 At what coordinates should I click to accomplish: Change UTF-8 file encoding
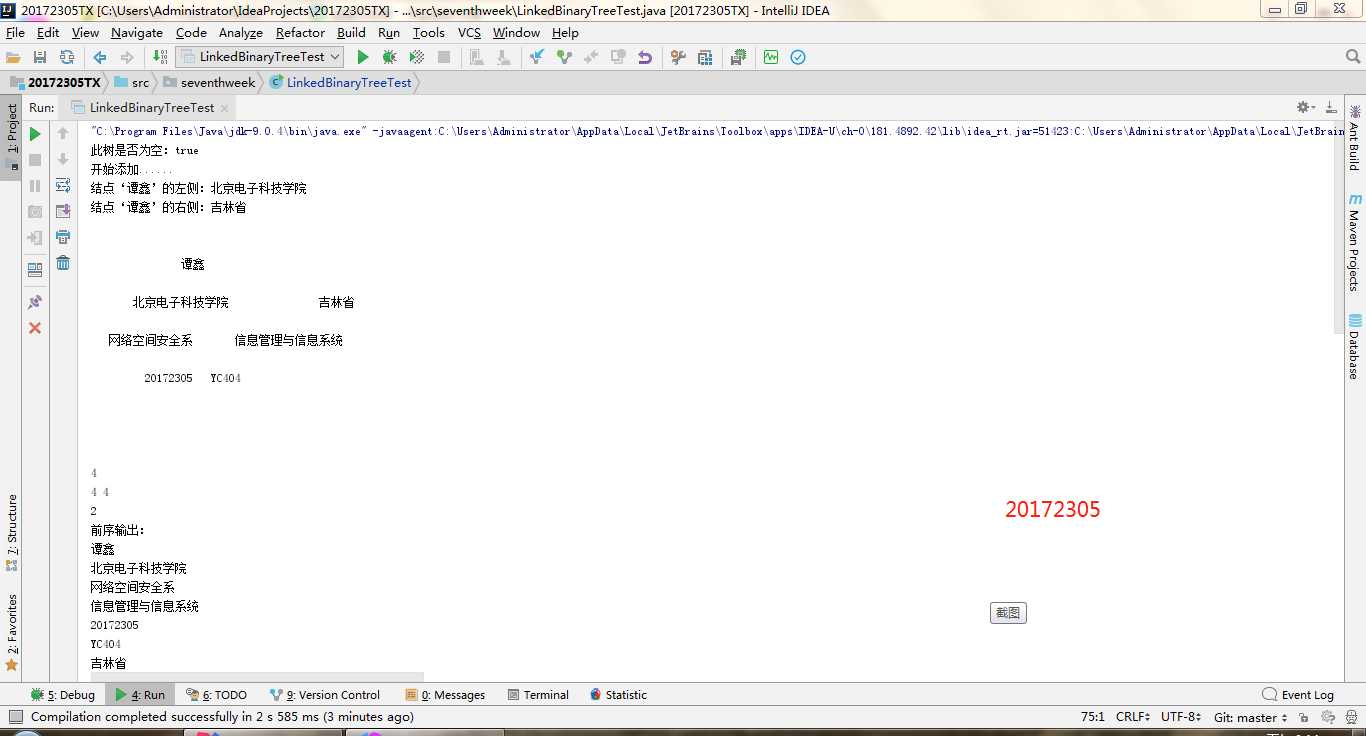pyautogui.click(x=1181, y=717)
